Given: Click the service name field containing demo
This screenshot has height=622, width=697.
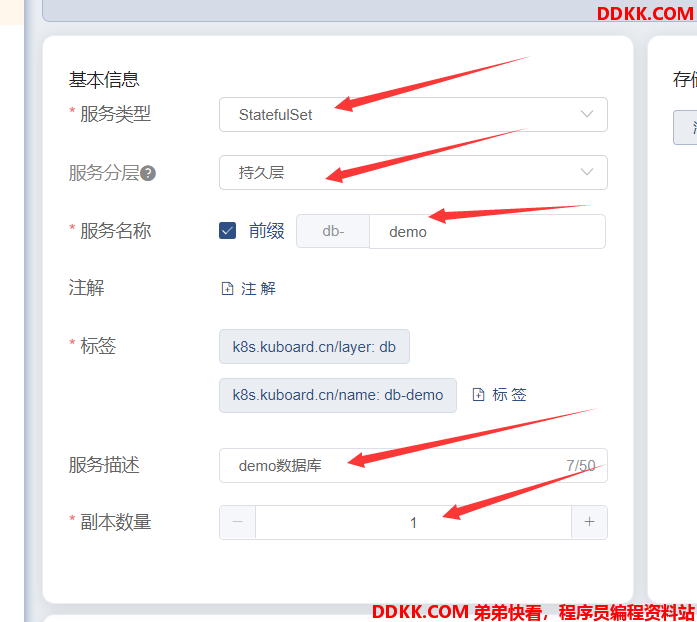Looking at the screenshot, I should (487, 232).
